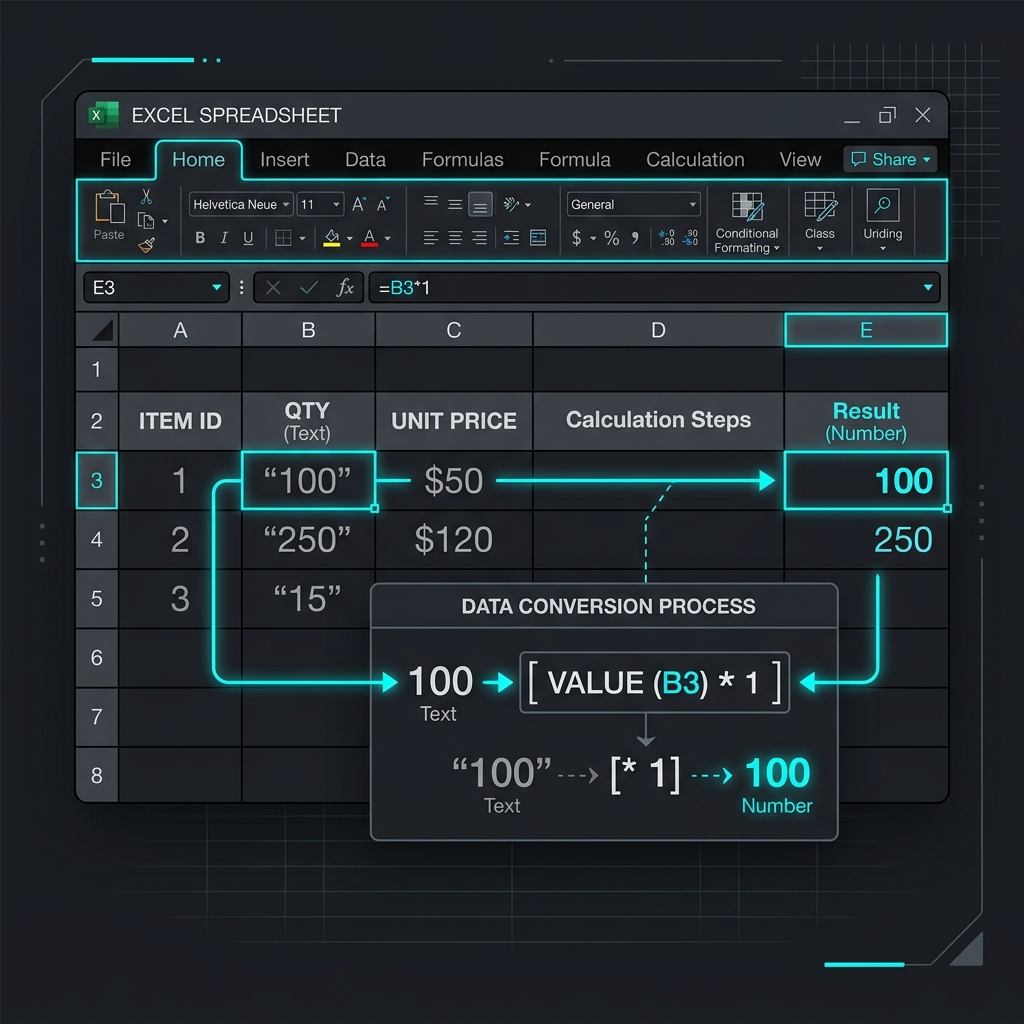Click the Class table pencil icon
The image size is (1024, 1024).
click(820, 206)
